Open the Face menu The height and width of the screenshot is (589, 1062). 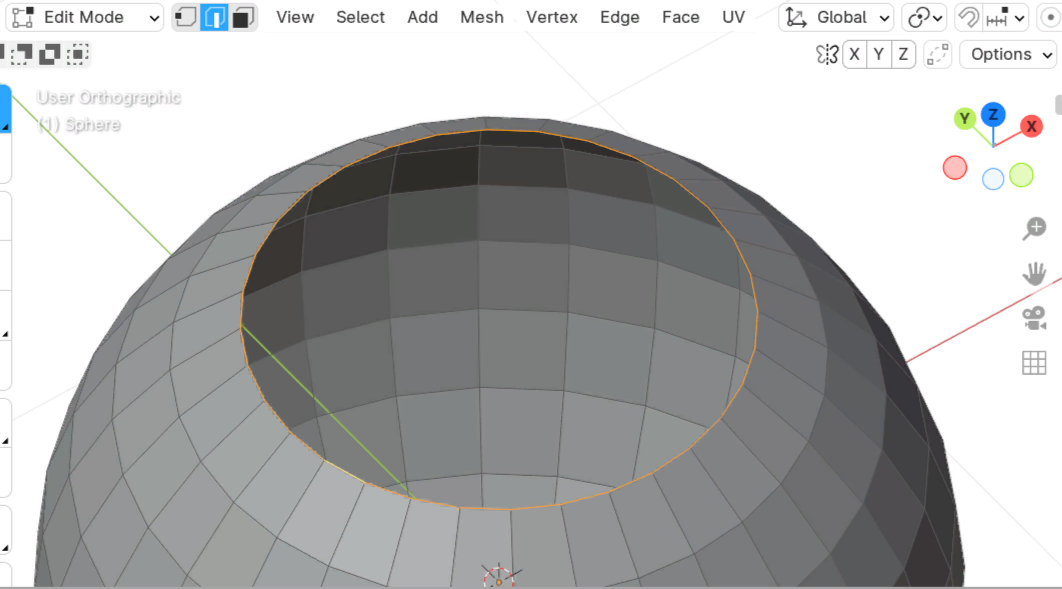click(x=681, y=18)
